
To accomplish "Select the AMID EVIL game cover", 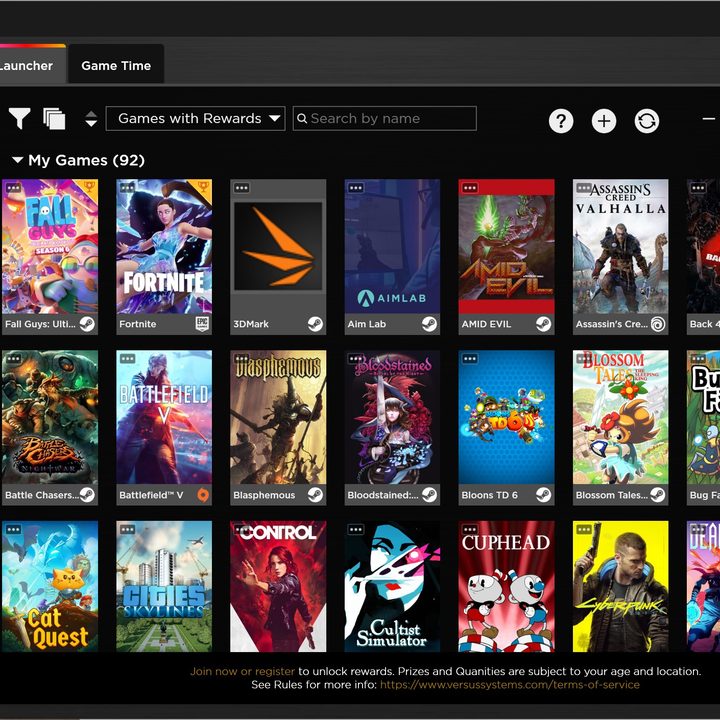I will tap(506, 247).
